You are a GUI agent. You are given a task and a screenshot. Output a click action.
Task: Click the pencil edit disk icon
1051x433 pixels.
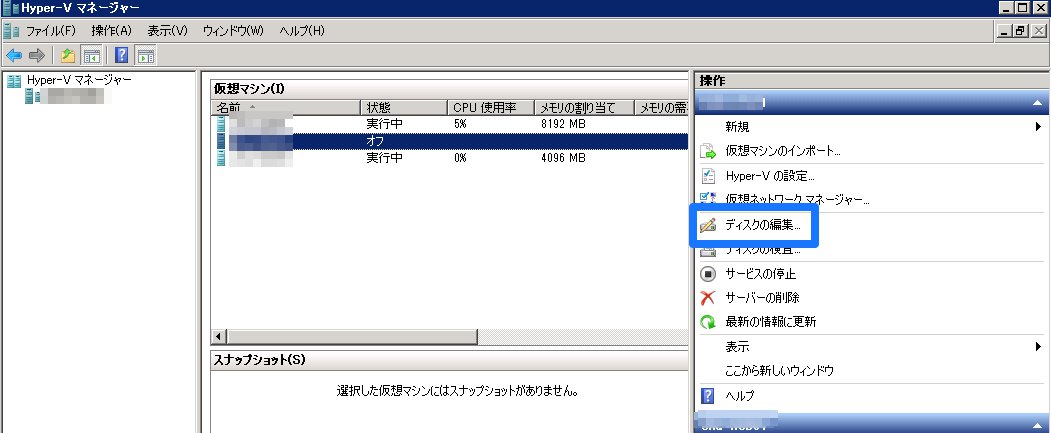pyautogui.click(x=708, y=225)
